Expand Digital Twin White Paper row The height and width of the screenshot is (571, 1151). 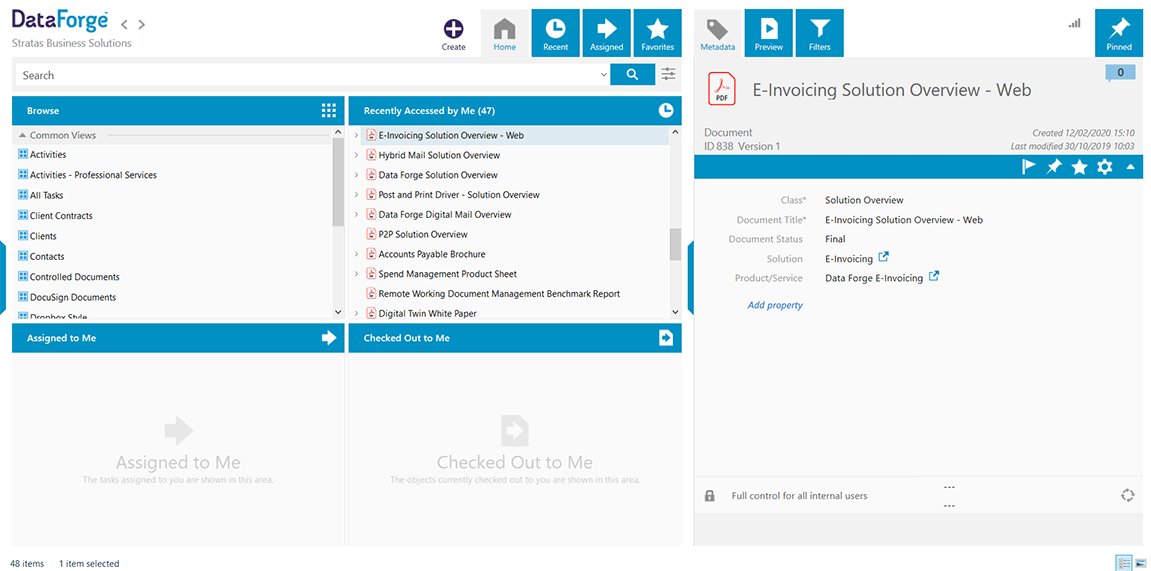[356, 313]
